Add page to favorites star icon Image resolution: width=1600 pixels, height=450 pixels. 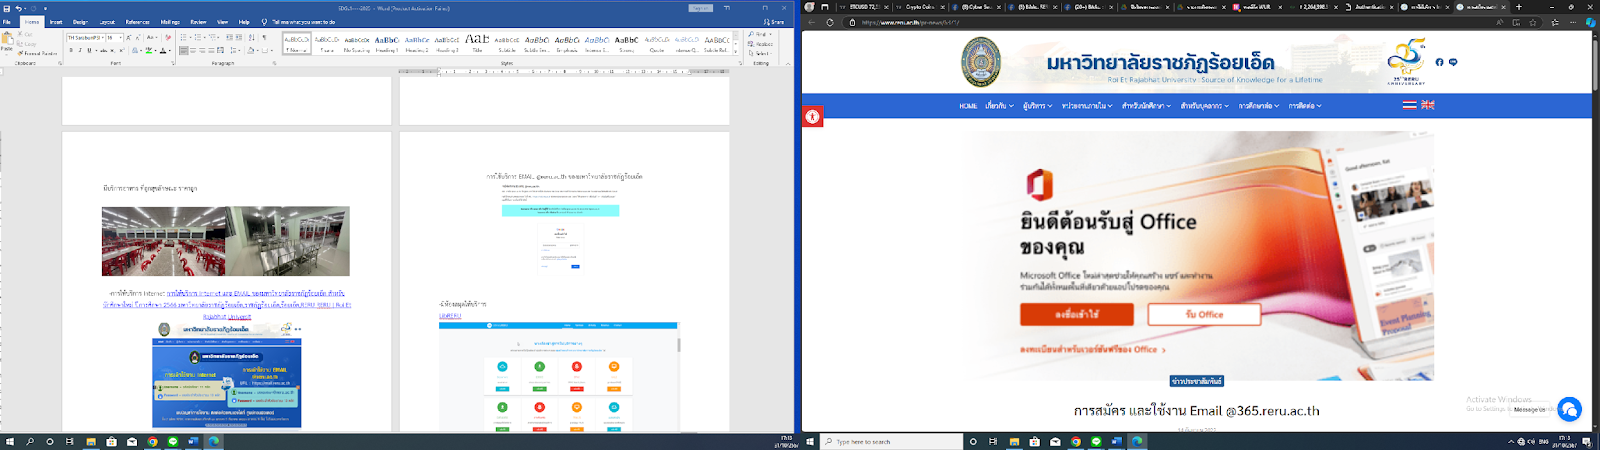click(1533, 22)
